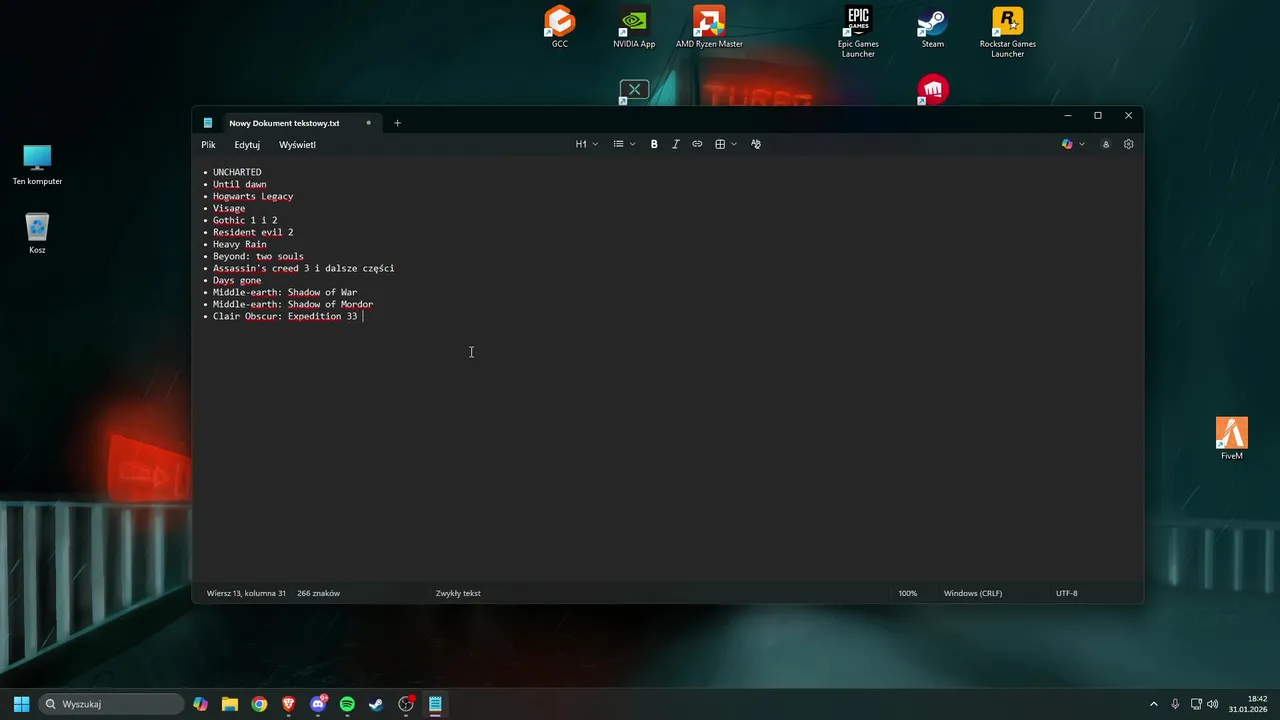The image size is (1280, 720).
Task: Maximize the Notepad window
Action: [1098, 116]
